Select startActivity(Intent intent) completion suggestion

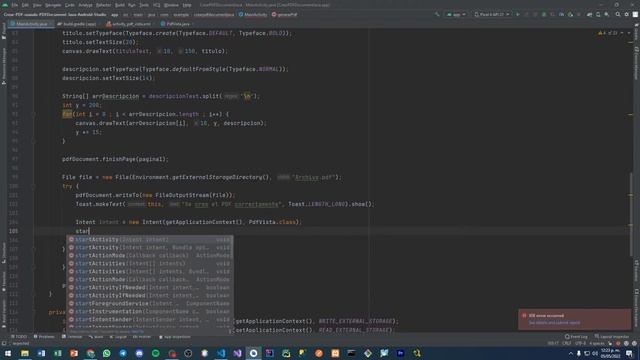click(x=150, y=240)
